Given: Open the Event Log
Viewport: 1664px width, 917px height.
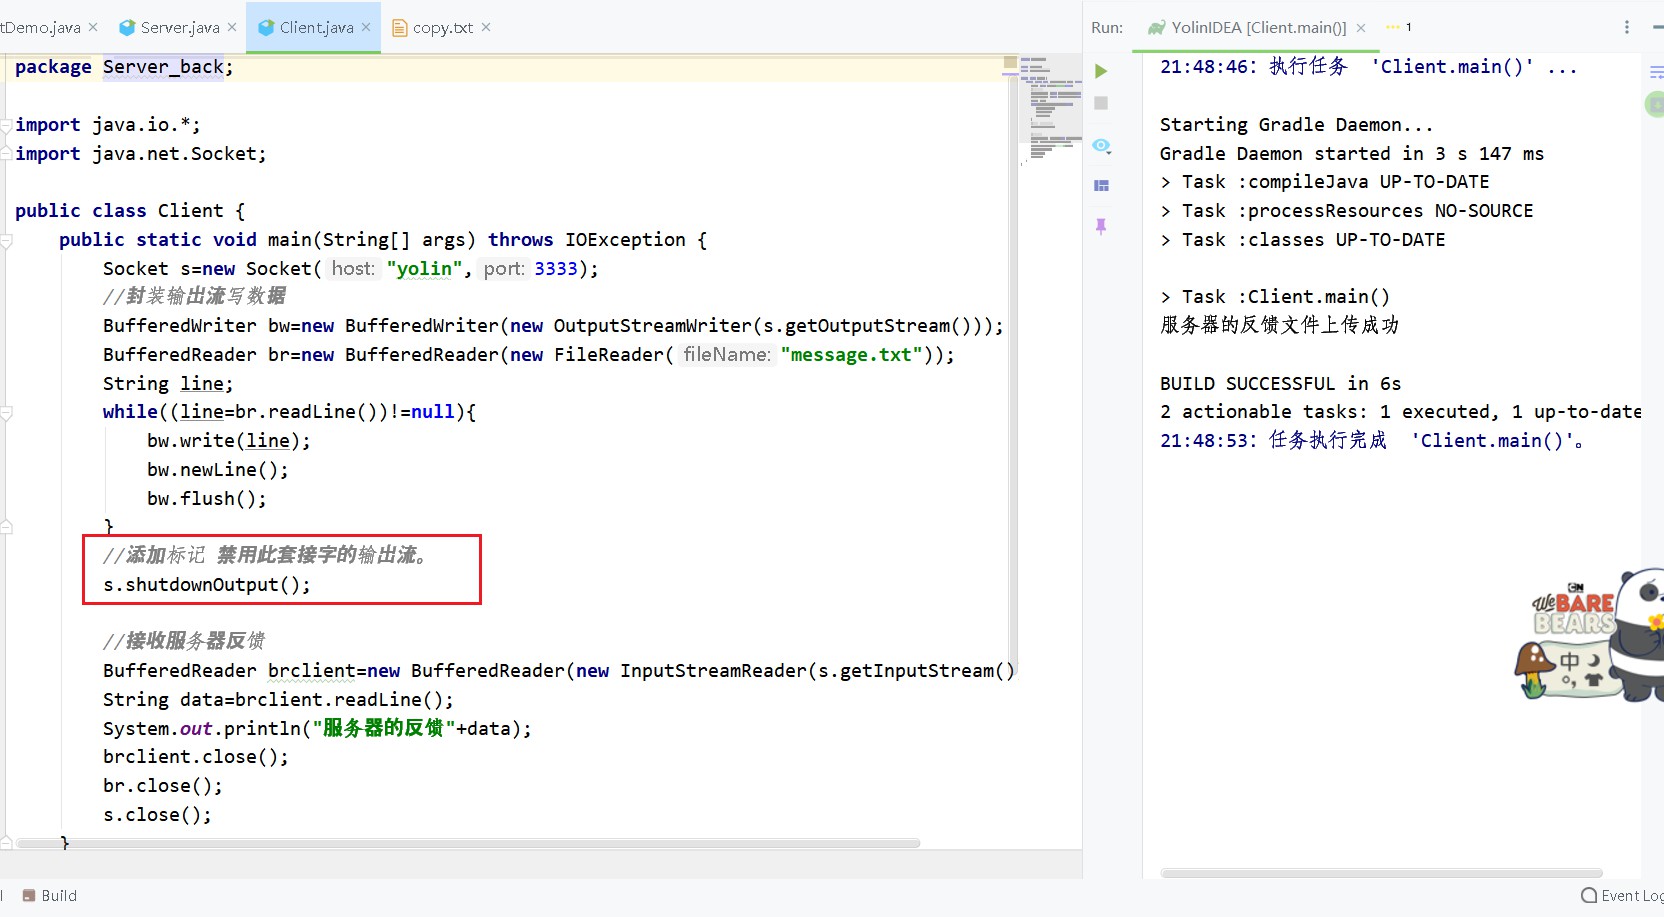Looking at the screenshot, I should (1622, 896).
